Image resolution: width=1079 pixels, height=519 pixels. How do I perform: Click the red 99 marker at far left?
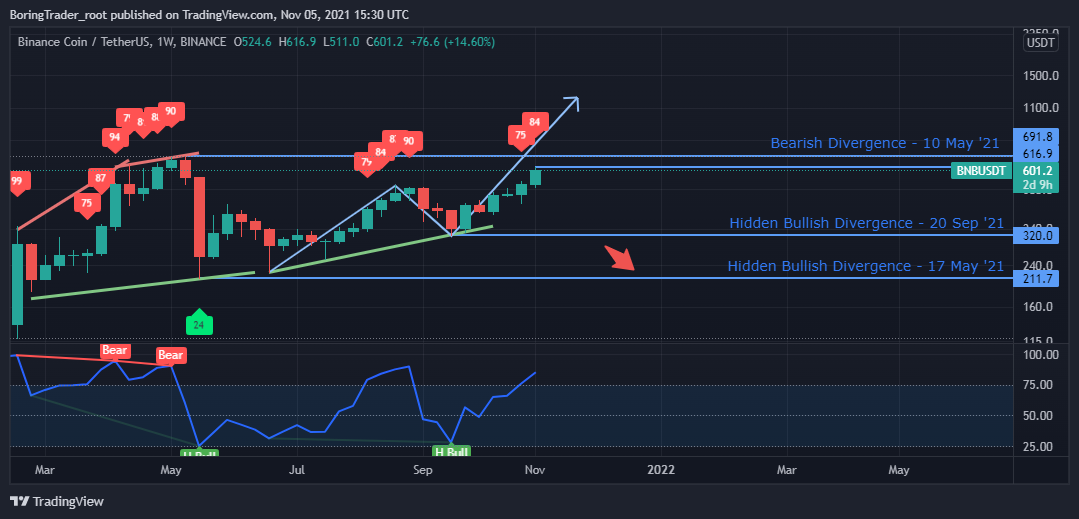coord(17,181)
